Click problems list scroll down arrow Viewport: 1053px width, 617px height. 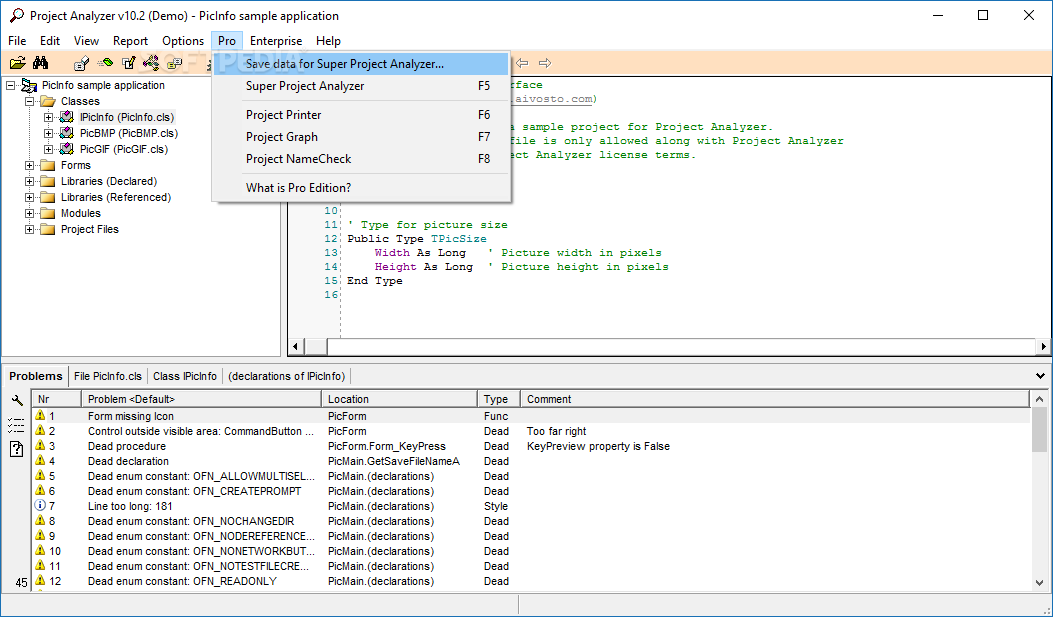[1040, 583]
